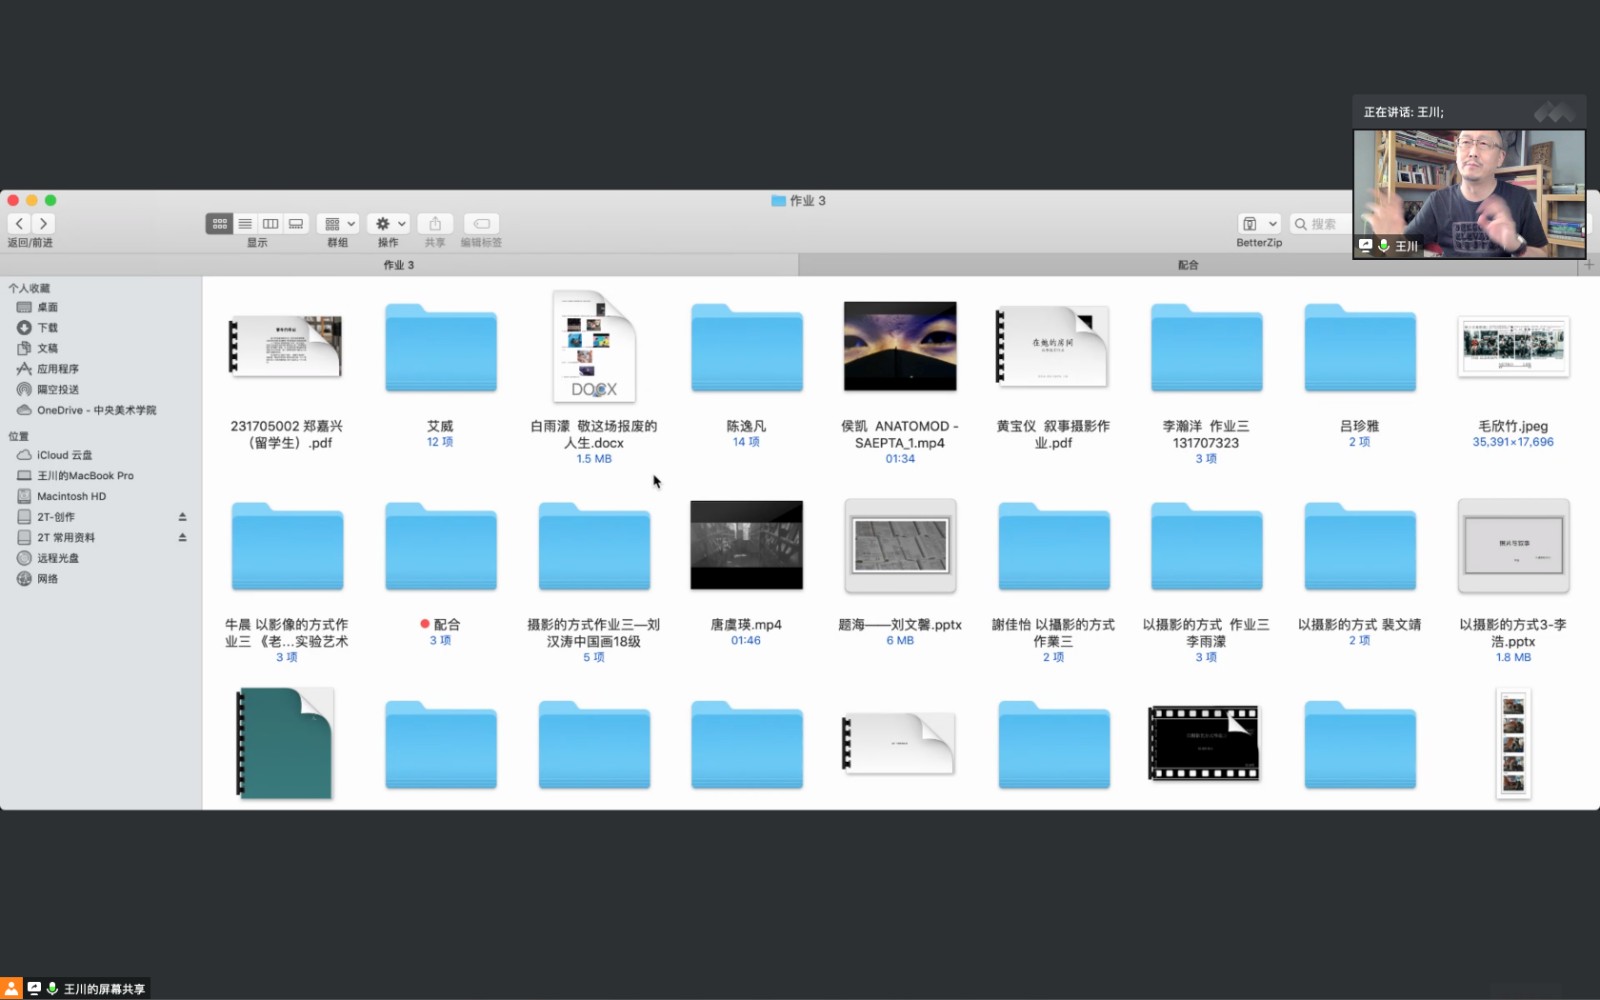Viewport: 1600px width, 1000px height.
Task: Select 侯凯 ANATOMOD mp4 video thumbnail
Action: 900,346
